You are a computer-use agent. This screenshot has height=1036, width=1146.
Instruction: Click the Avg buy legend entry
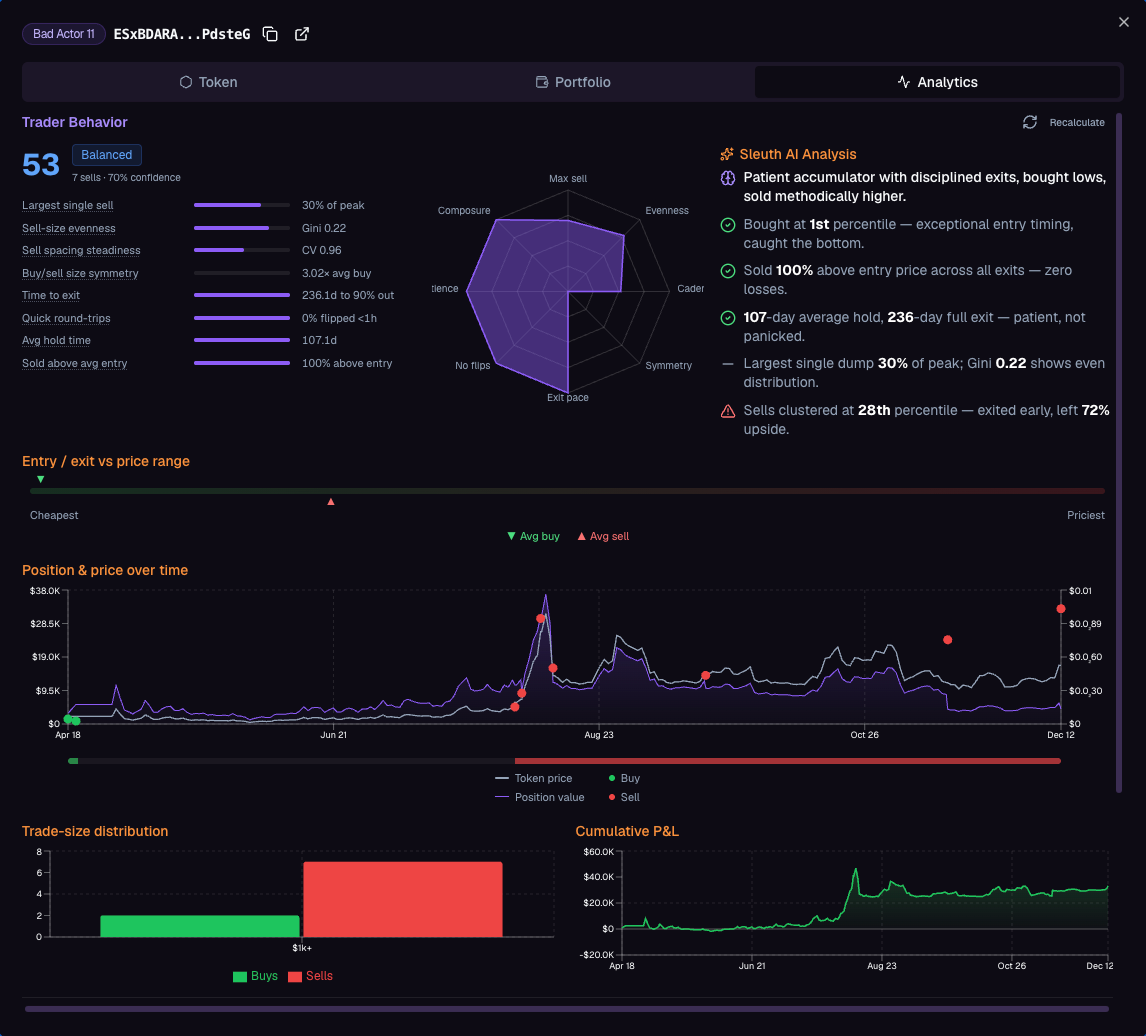[534, 536]
